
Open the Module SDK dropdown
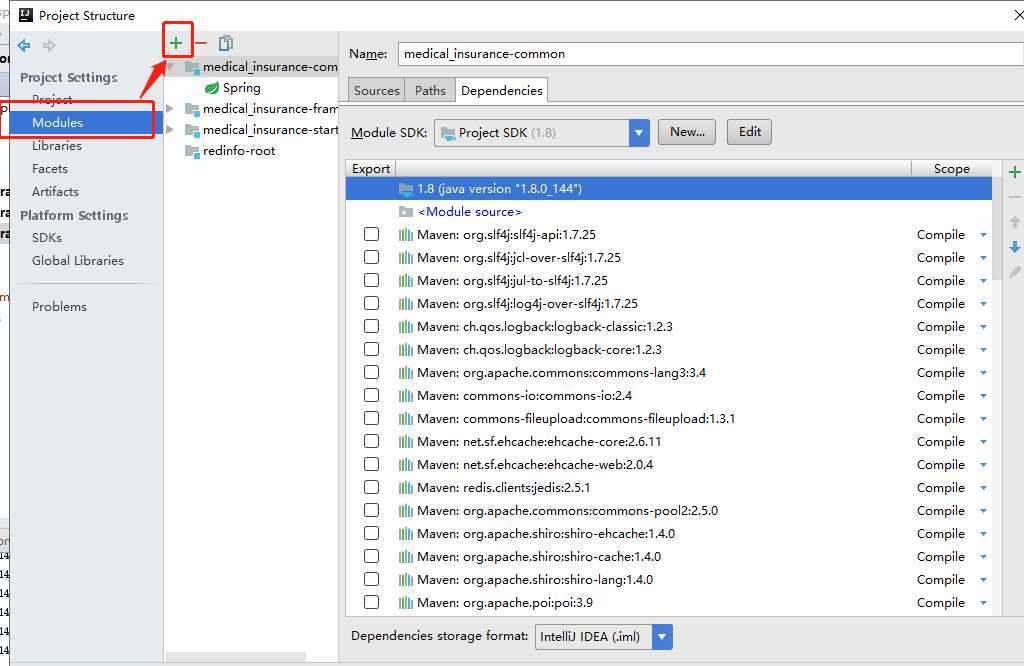click(x=639, y=133)
